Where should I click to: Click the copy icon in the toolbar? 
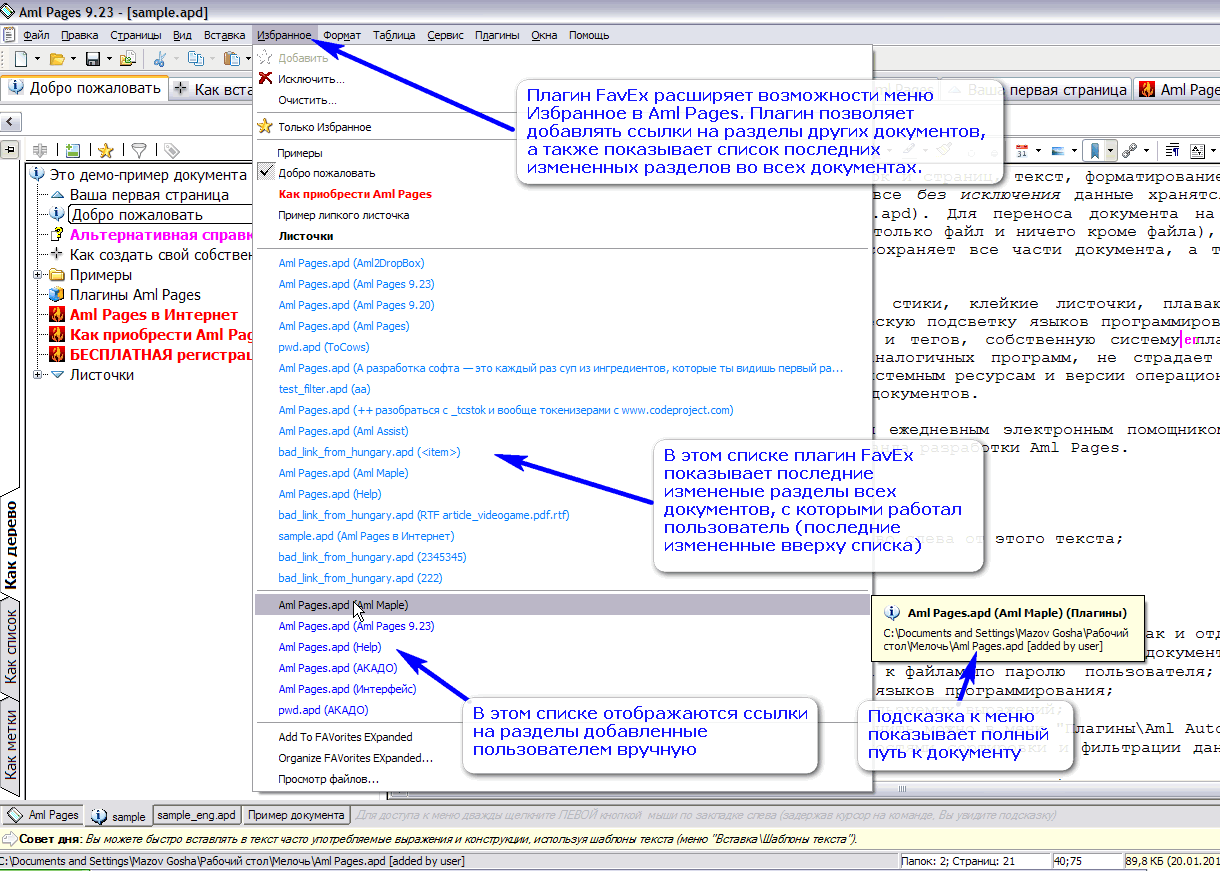point(197,59)
